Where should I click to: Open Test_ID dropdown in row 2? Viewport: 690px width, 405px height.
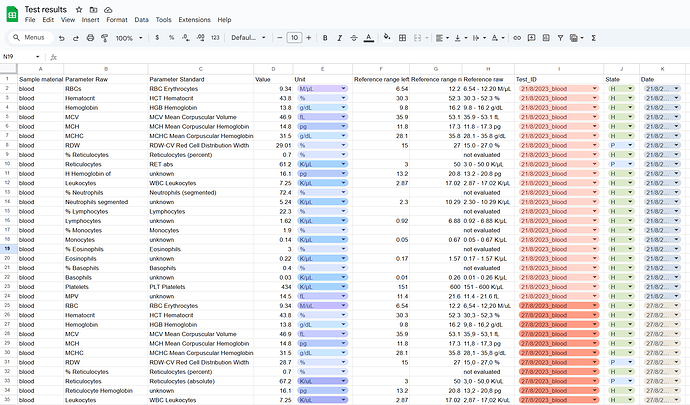tap(595, 89)
